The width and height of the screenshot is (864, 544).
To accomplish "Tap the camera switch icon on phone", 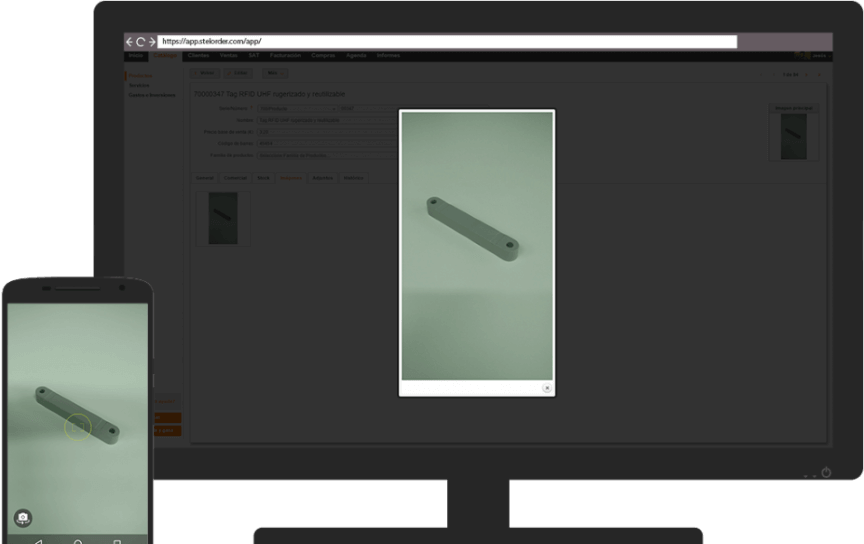I will pos(23,518).
